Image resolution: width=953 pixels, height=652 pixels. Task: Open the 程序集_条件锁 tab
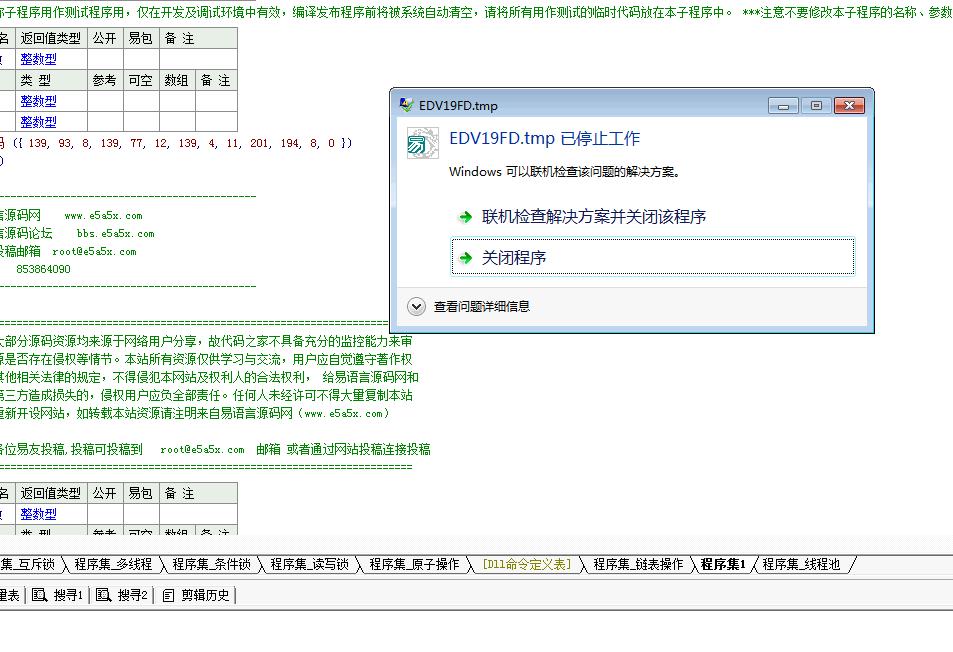[210, 564]
